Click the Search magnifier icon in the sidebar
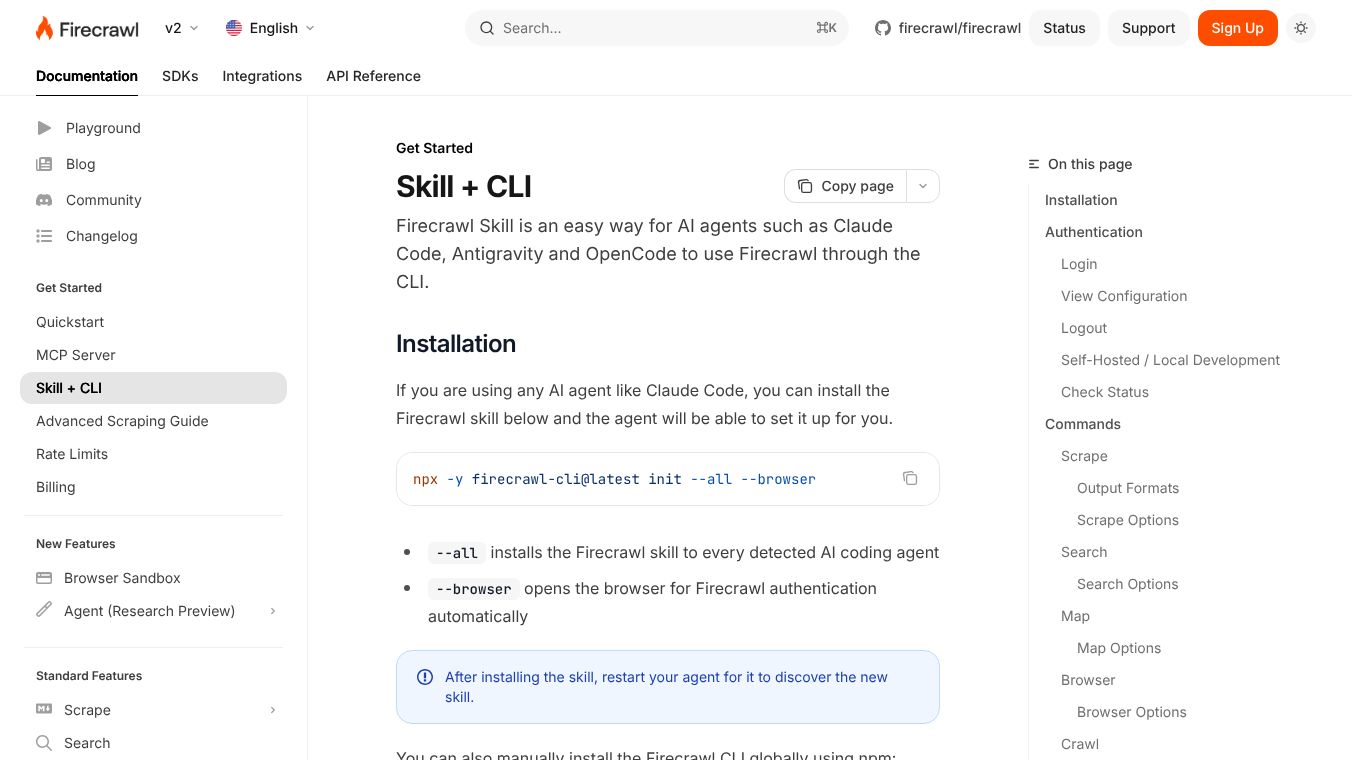The image size is (1352, 760). (x=44, y=743)
